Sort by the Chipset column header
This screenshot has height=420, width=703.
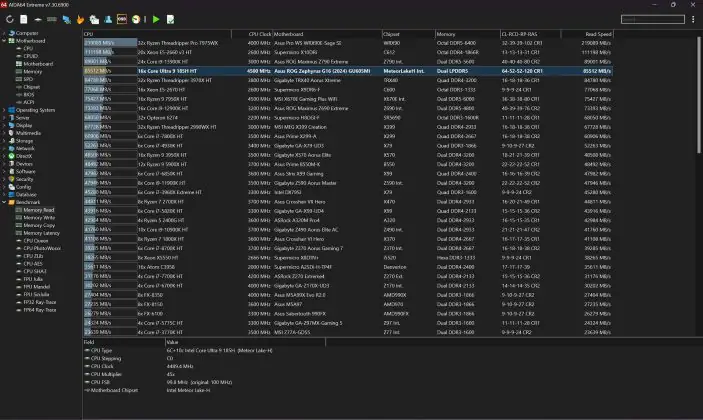(x=408, y=34)
